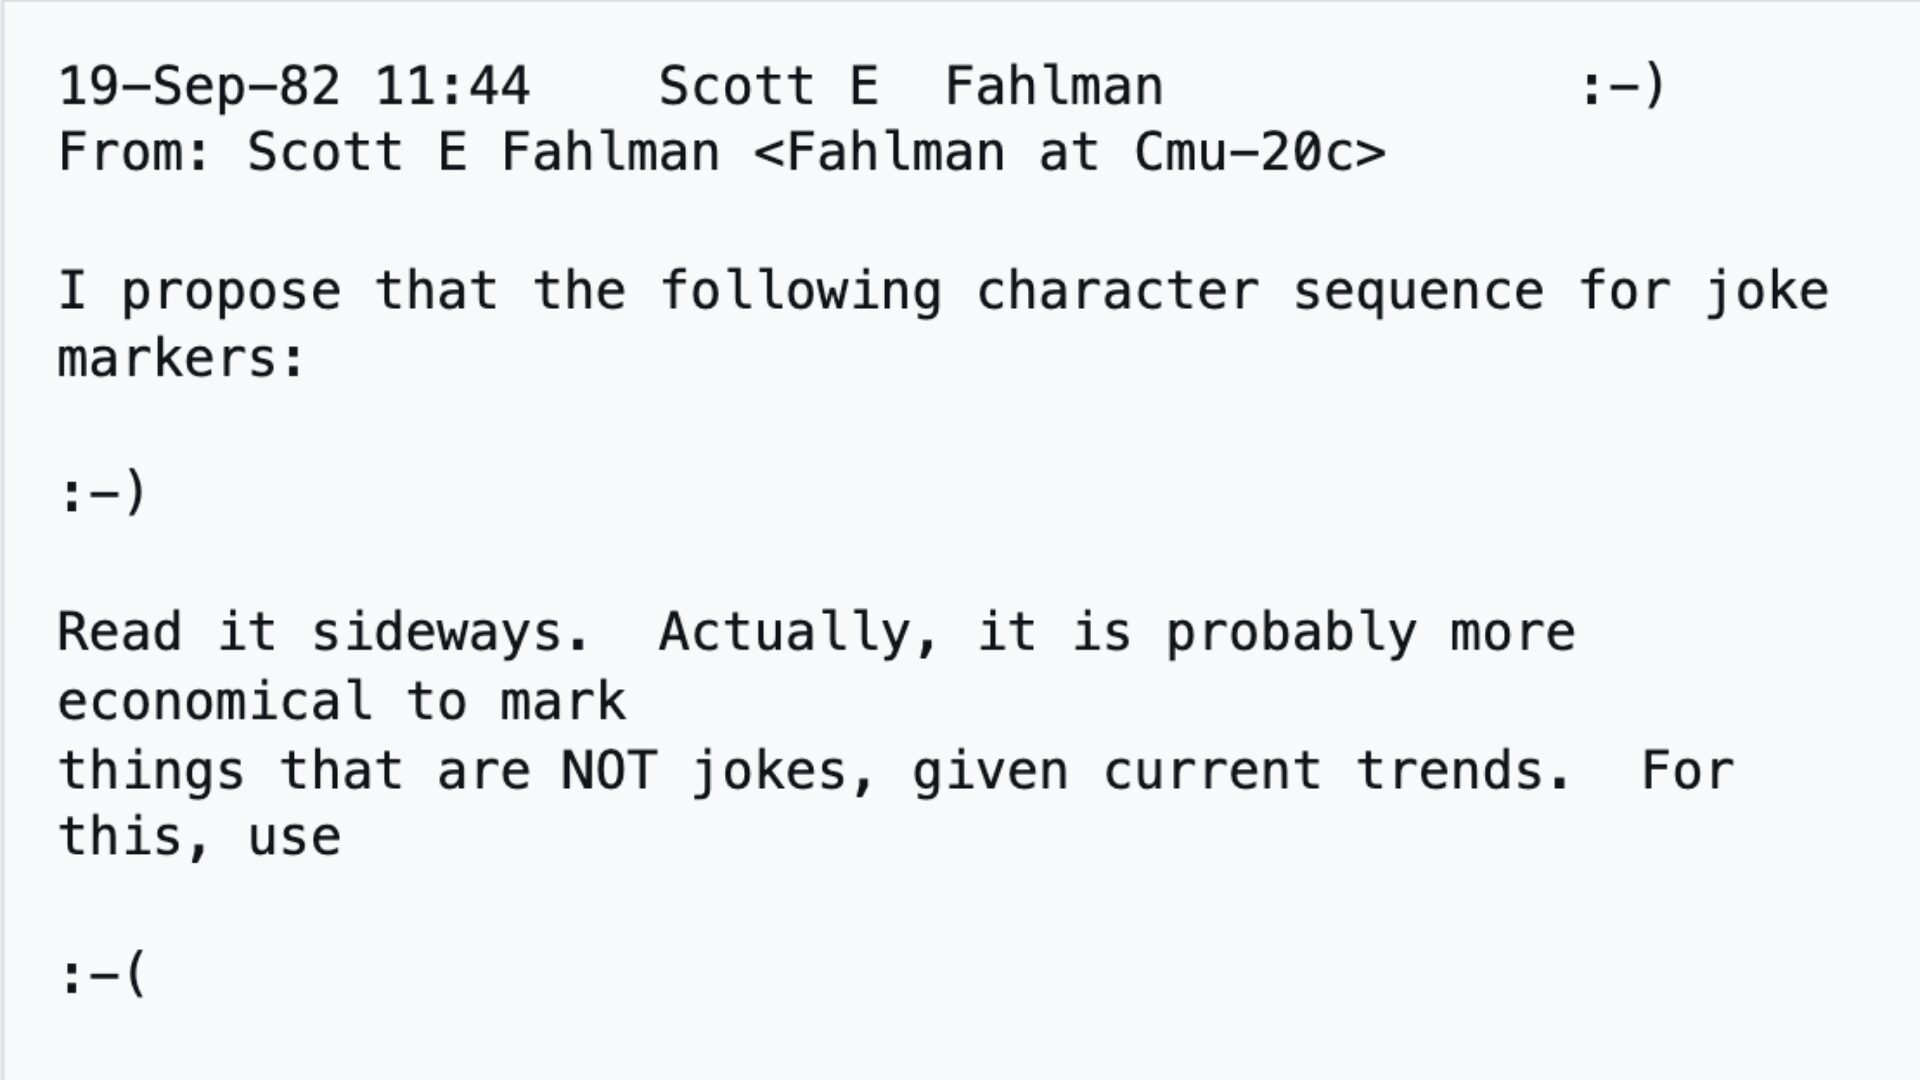1920x1080 pixels.
Task: Click the word "economical"
Action: click(215, 701)
